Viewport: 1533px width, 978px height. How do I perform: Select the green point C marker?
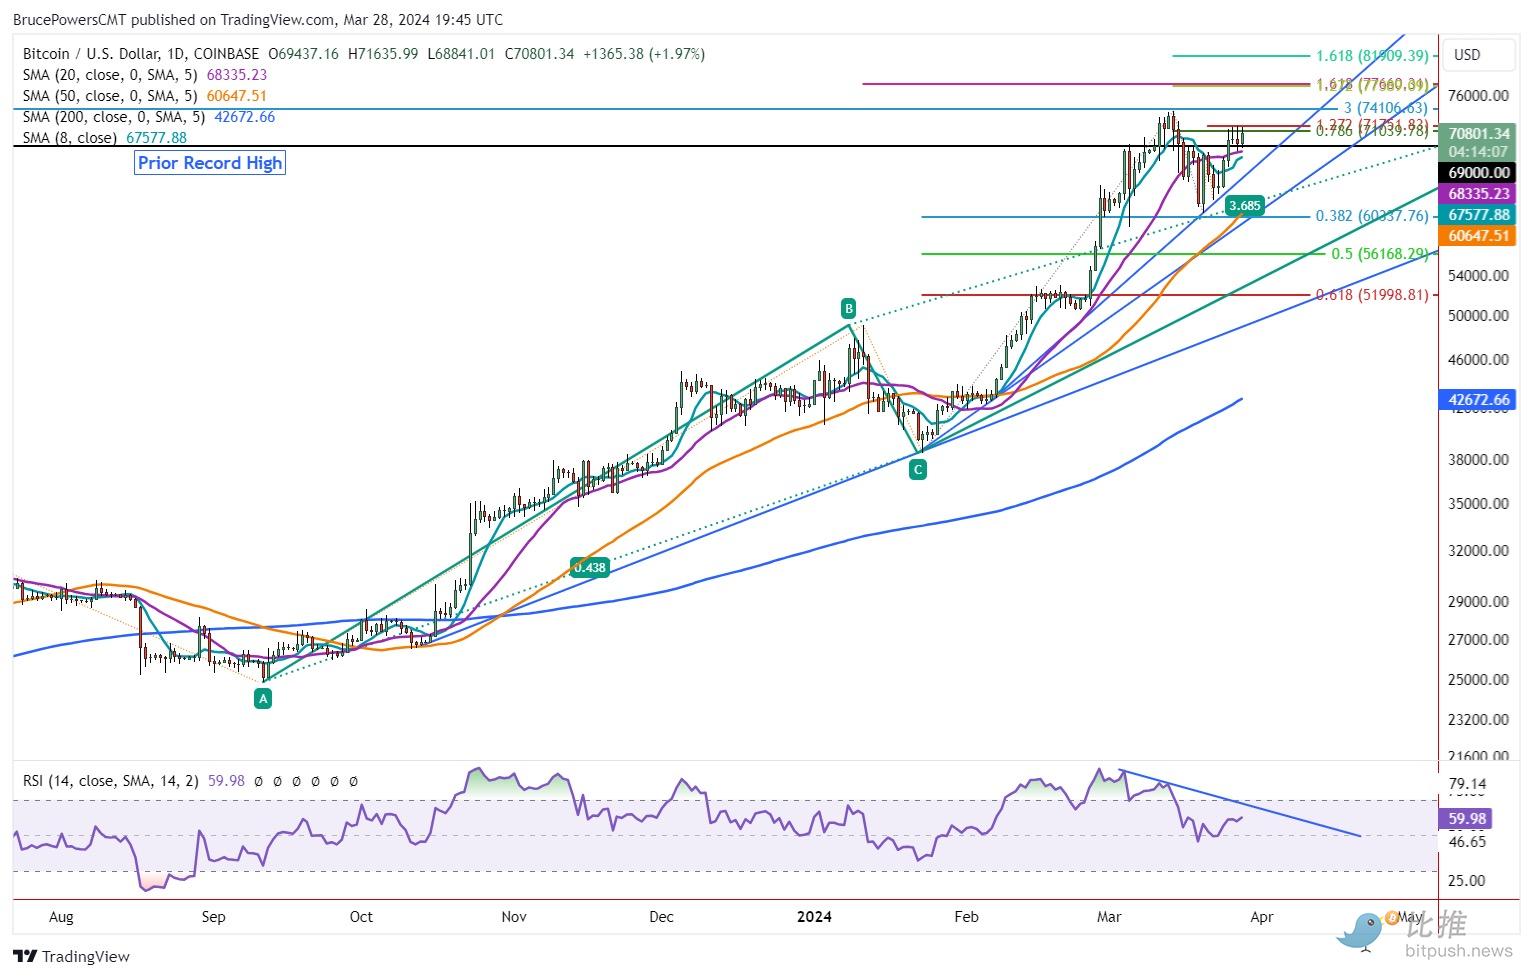[918, 468]
